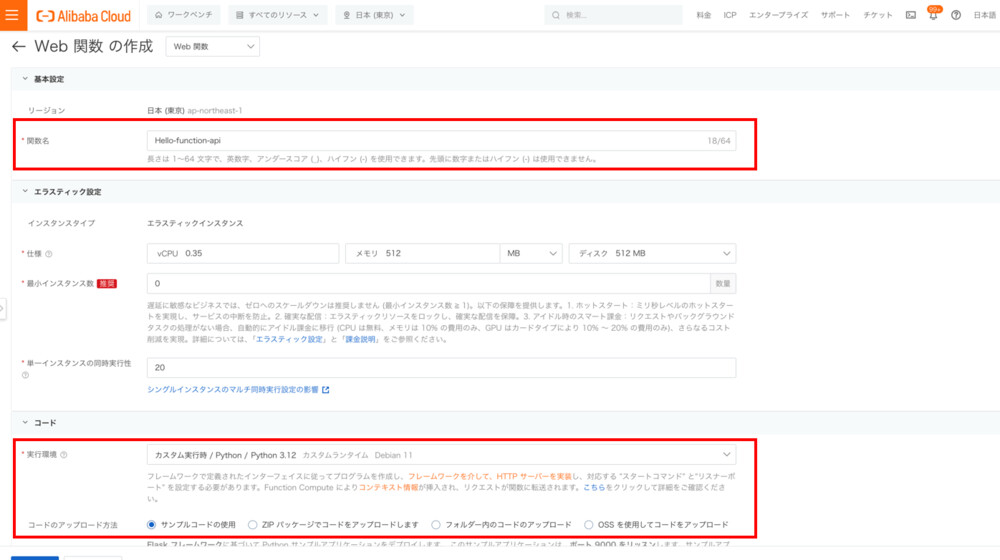Open the 実行環境 runtime dropdown
The image size is (1000, 560).
click(441, 455)
